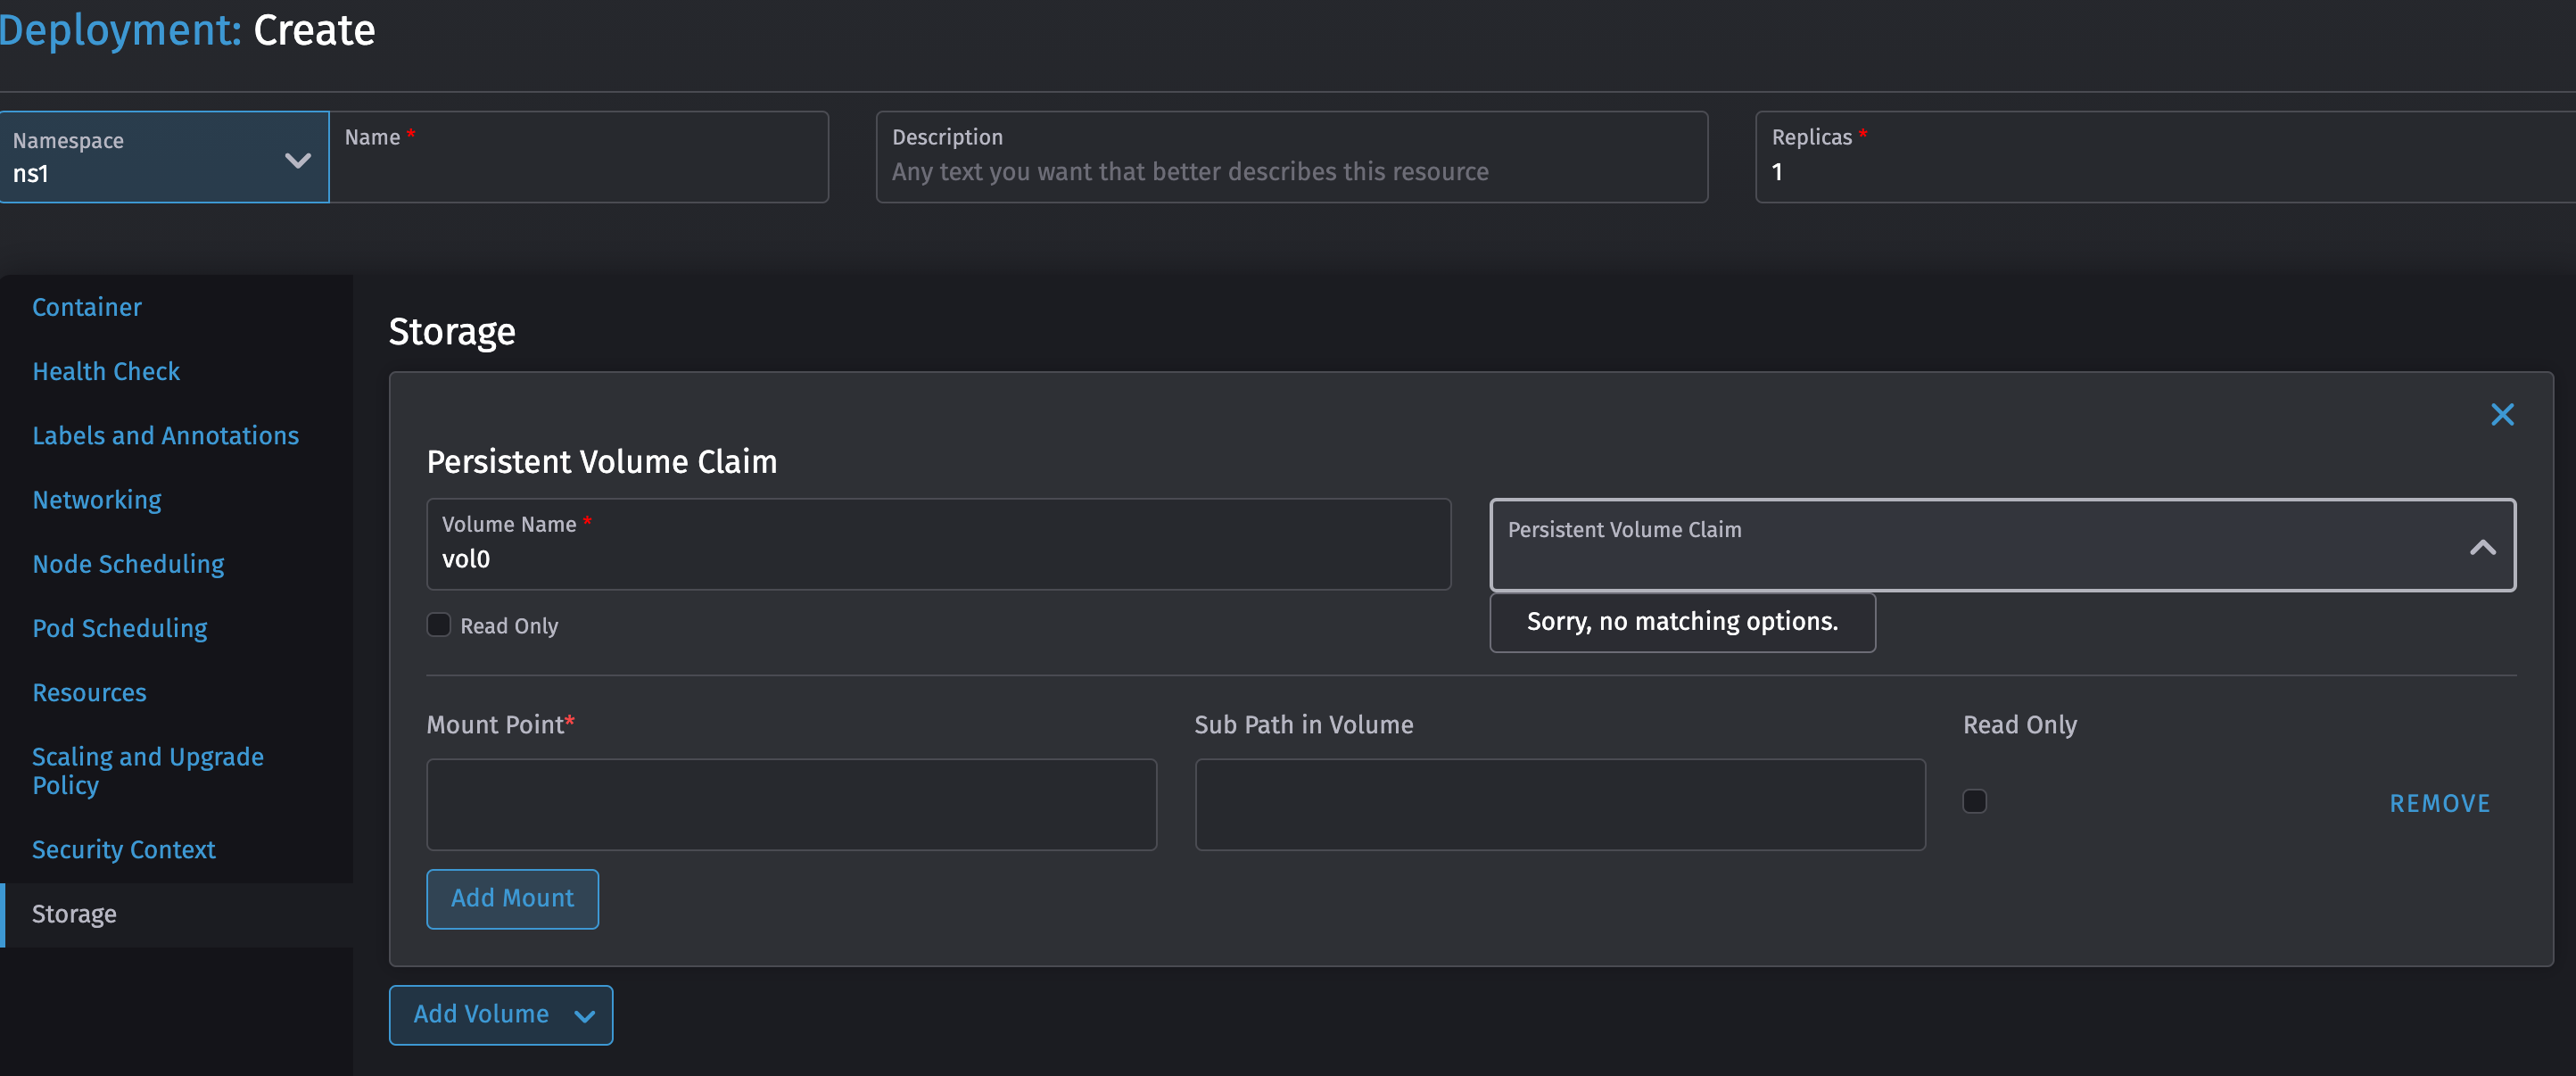
Task: Remove the current mount entry
Action: coord(2439,801)
